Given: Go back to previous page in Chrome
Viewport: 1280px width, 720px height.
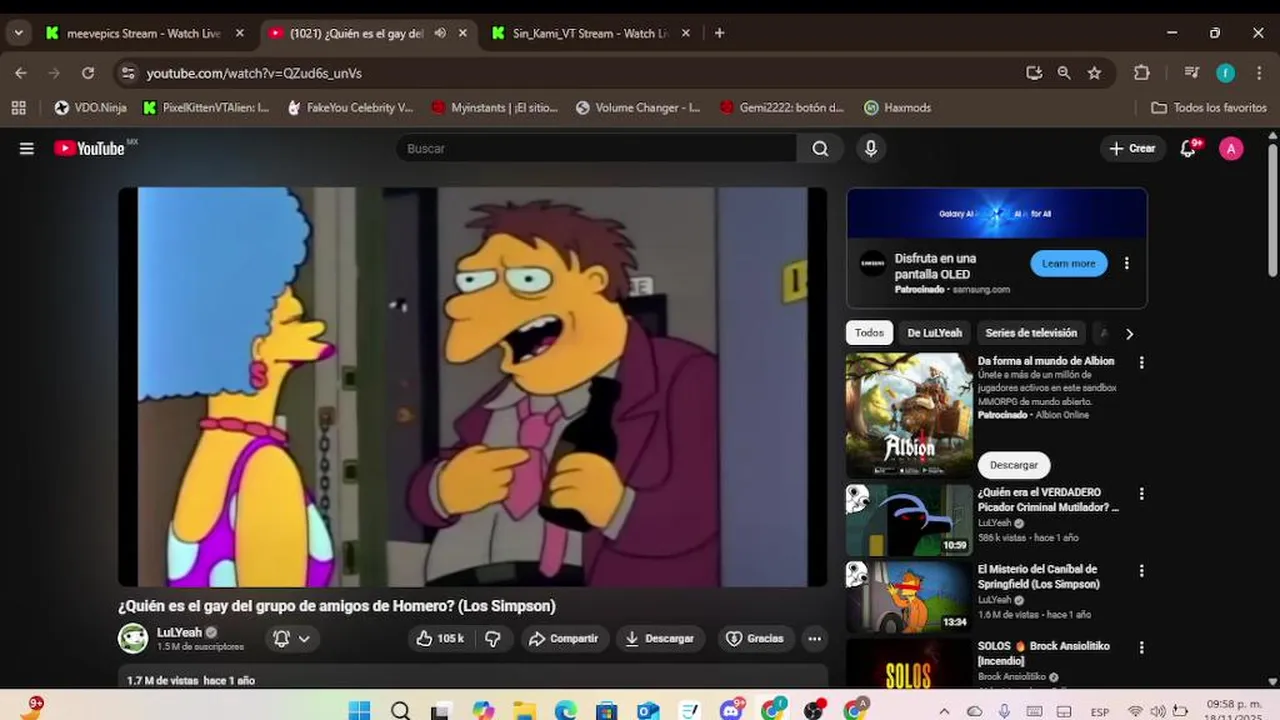Looking at the screenshot, I should pos(21,73).
